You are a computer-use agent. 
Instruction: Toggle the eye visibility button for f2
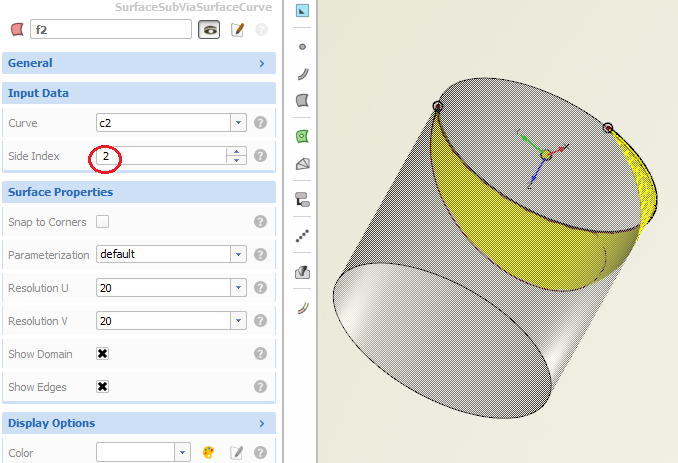click(x=209, y=29)
